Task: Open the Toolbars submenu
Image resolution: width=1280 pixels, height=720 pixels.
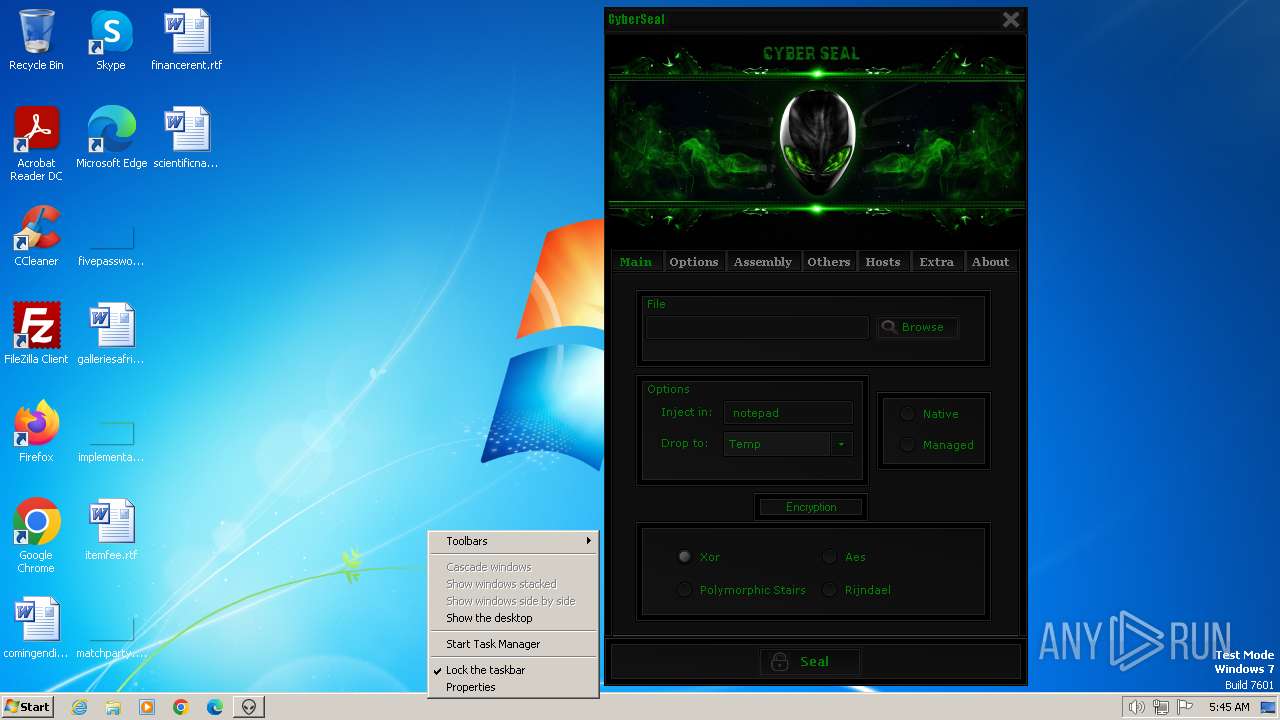Action: click(513, 541)
